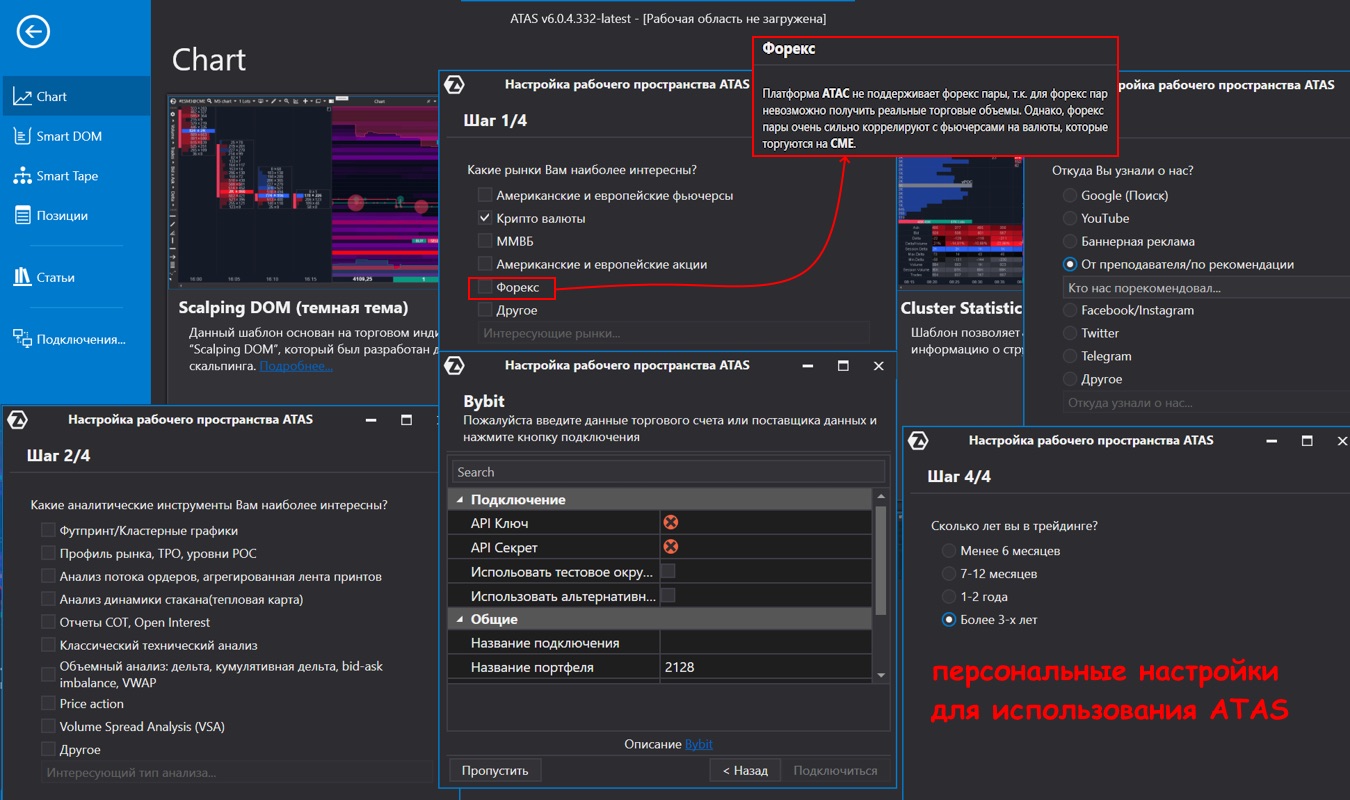
Task: Minimize the Bybit setup window
Action: [807, 366]
